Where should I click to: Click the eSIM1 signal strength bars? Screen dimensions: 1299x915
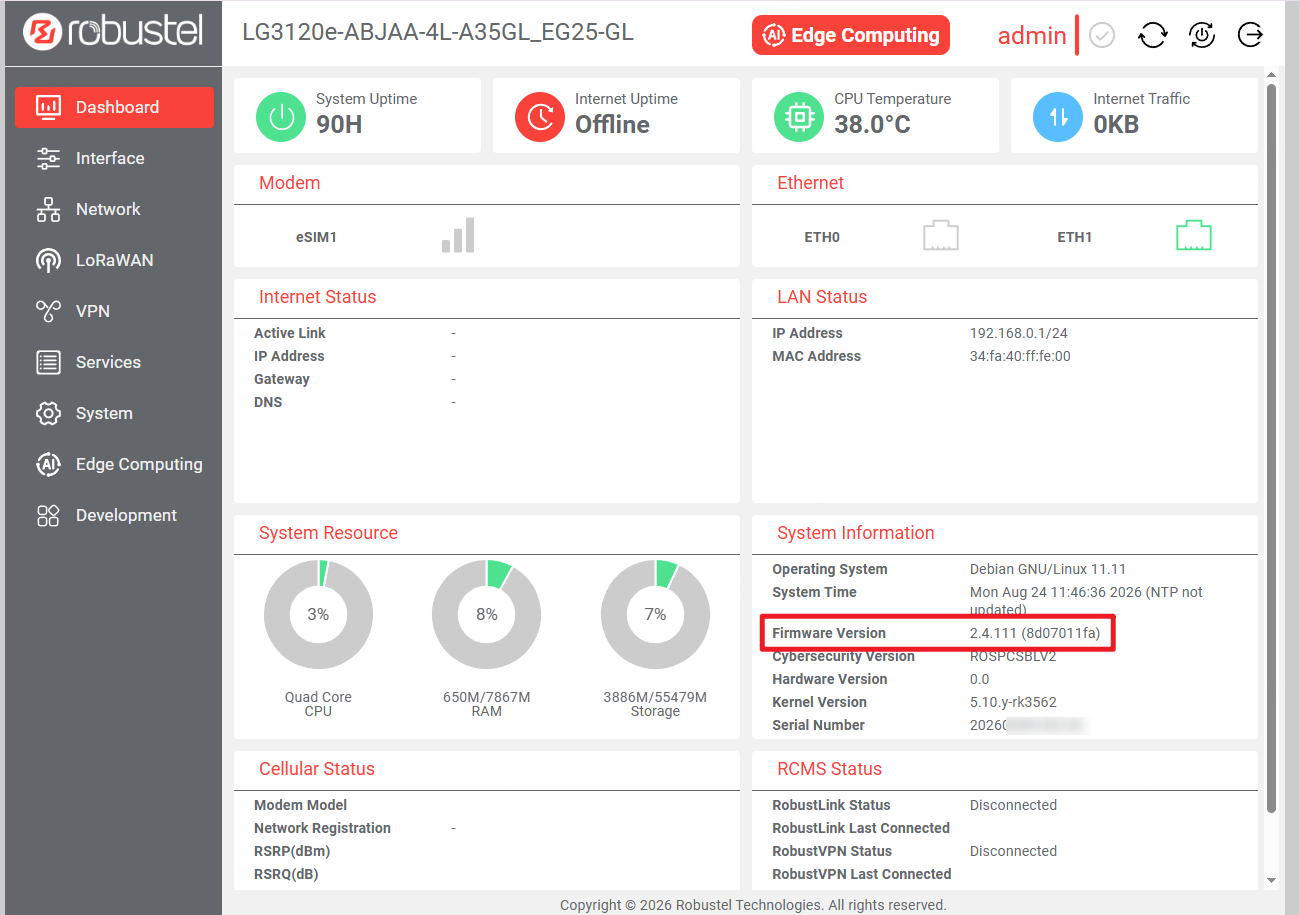pos(458,236)
